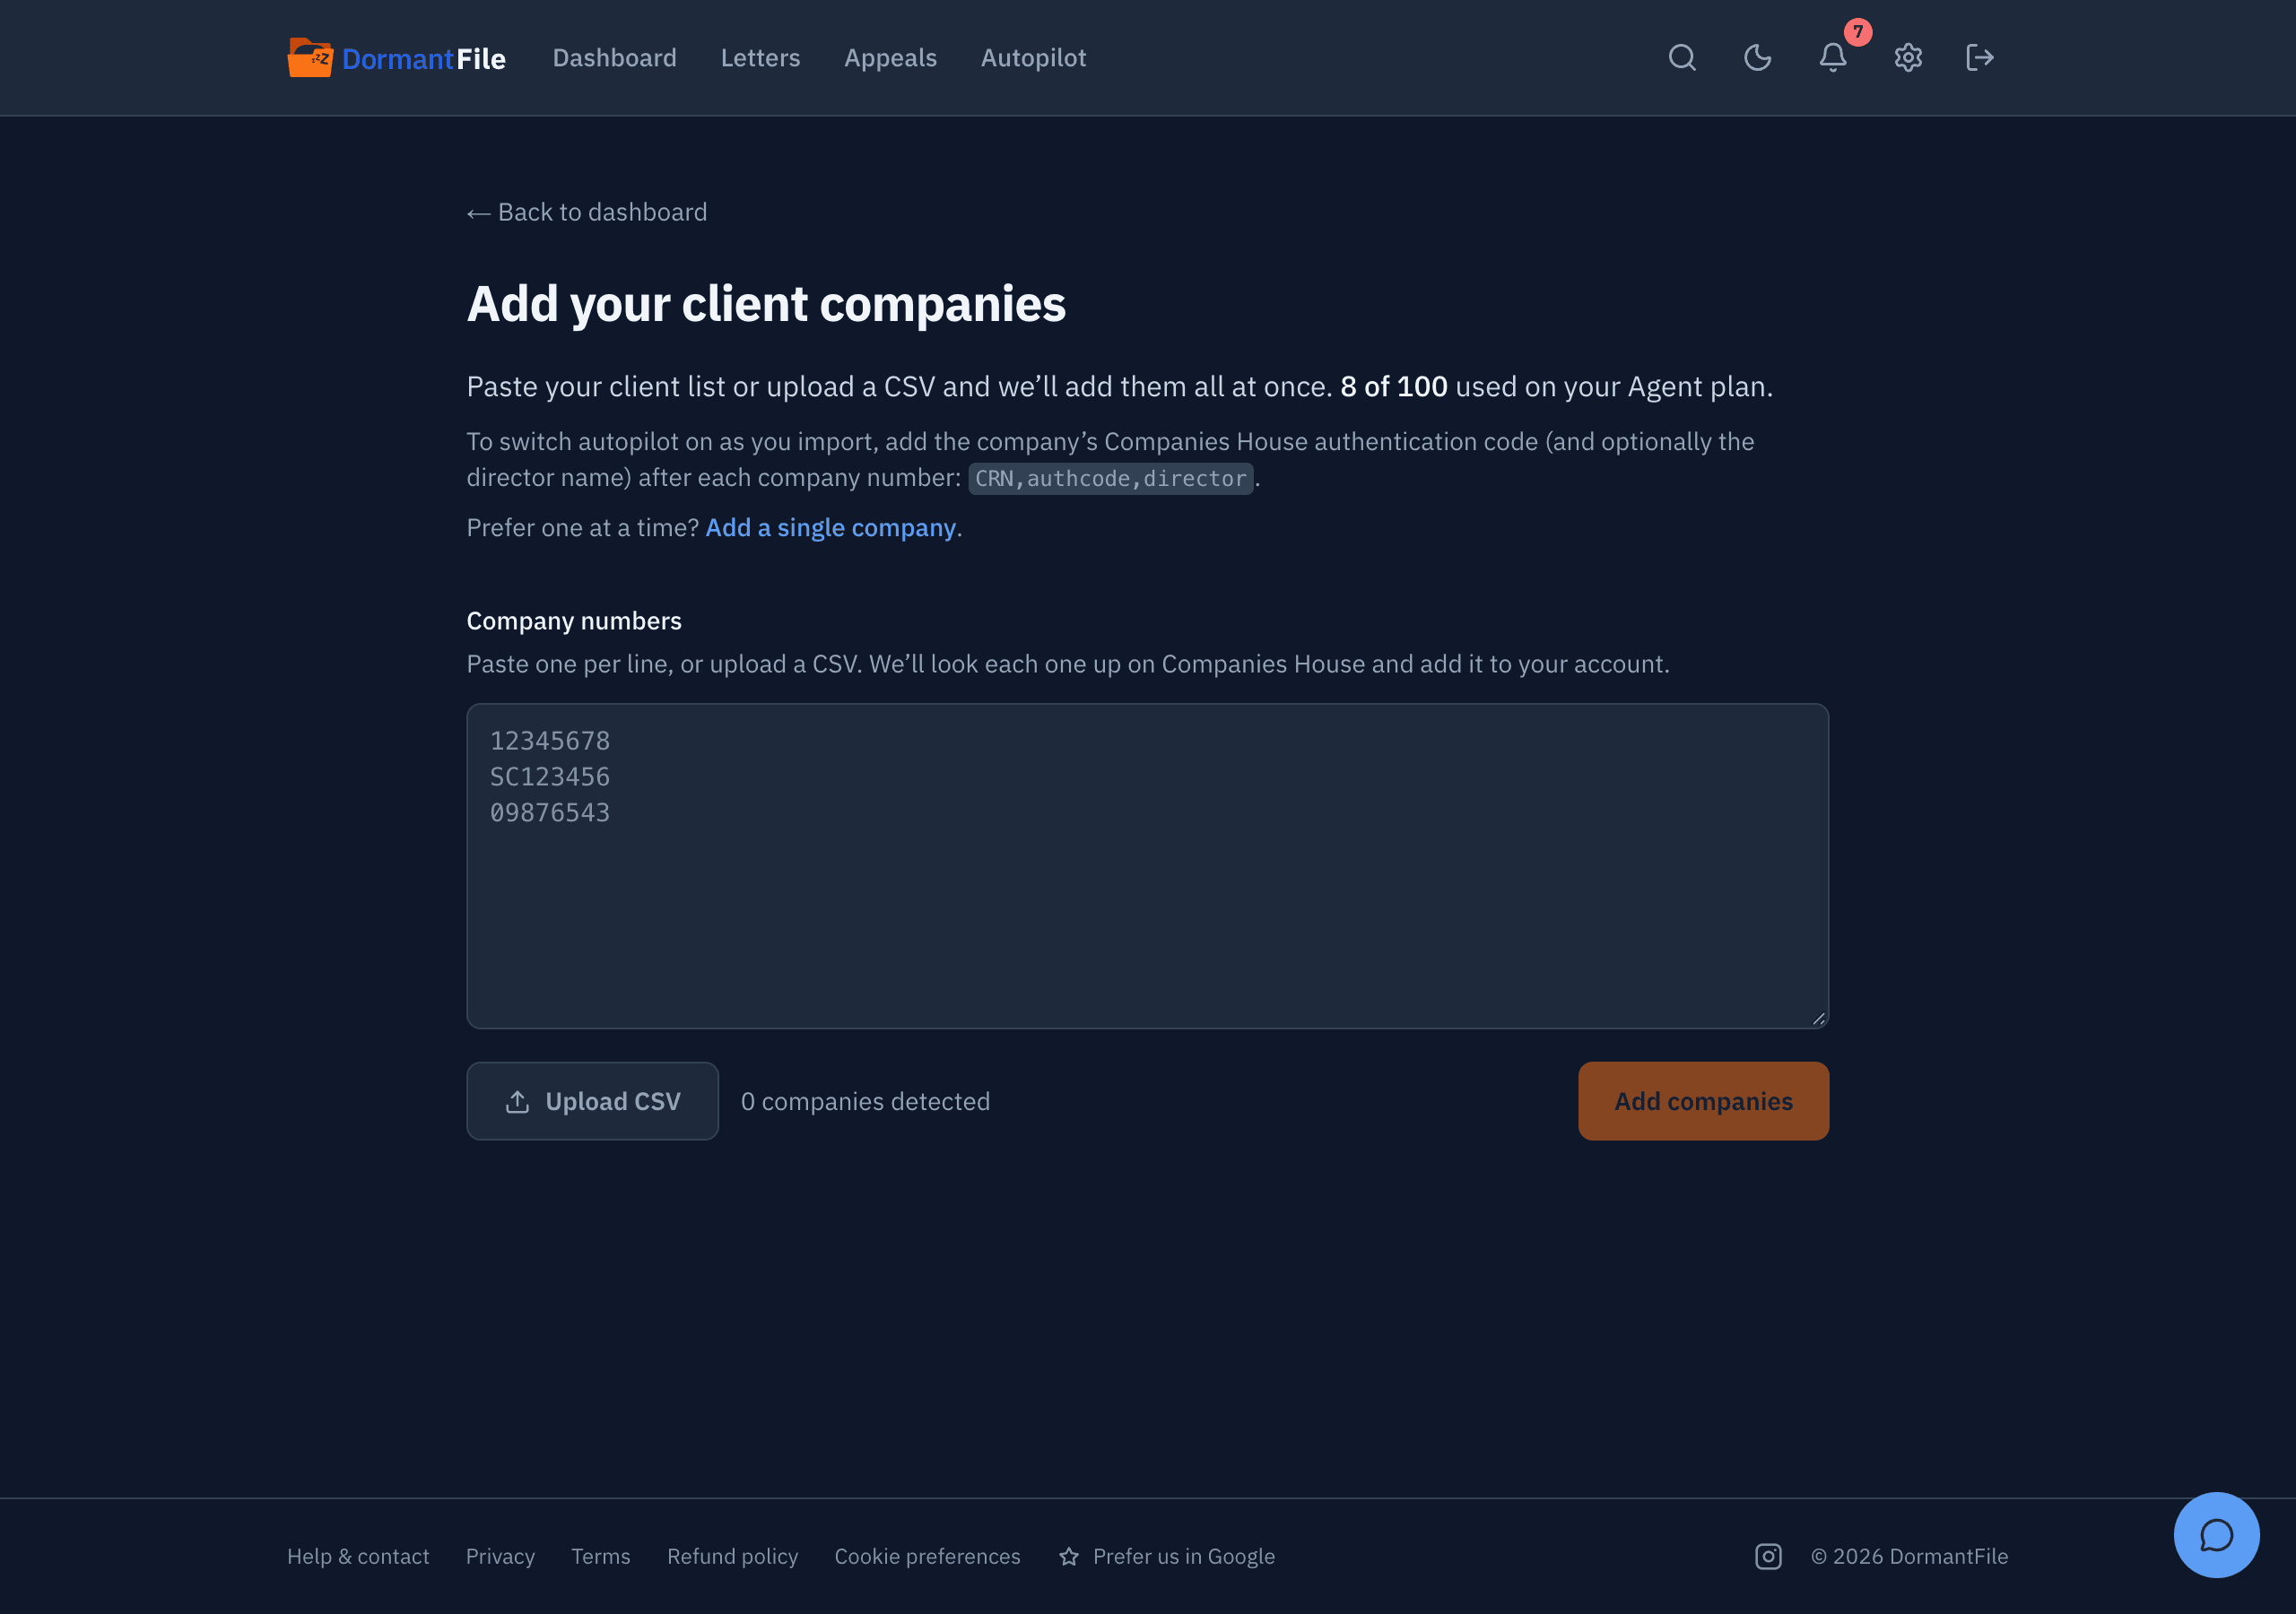Click the 'Company numbers' label

coord(574,620)
